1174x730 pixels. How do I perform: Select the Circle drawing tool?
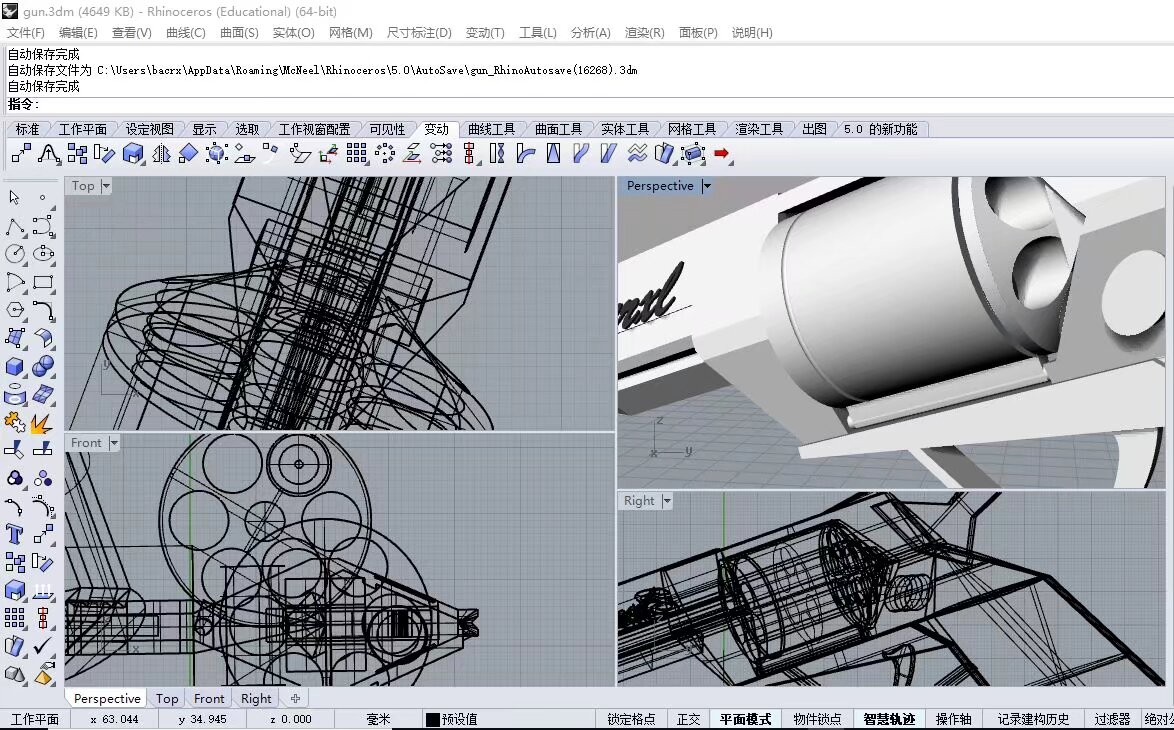[14, 254]
